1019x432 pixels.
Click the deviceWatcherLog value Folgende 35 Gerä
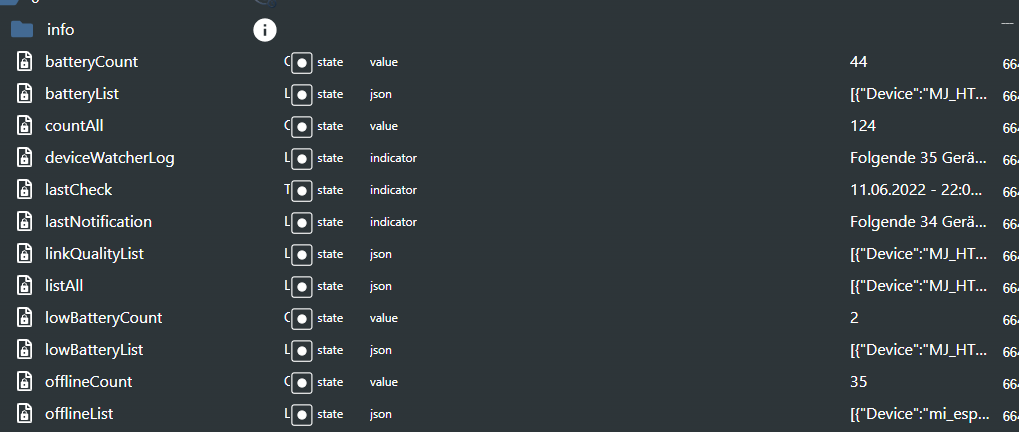coord(920,158)
